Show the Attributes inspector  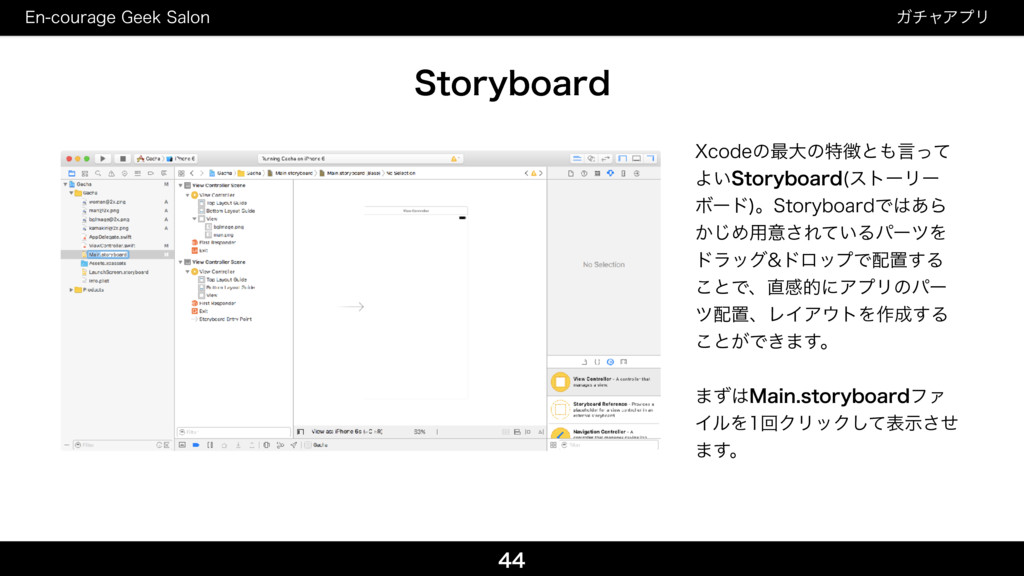coord(610,174)
